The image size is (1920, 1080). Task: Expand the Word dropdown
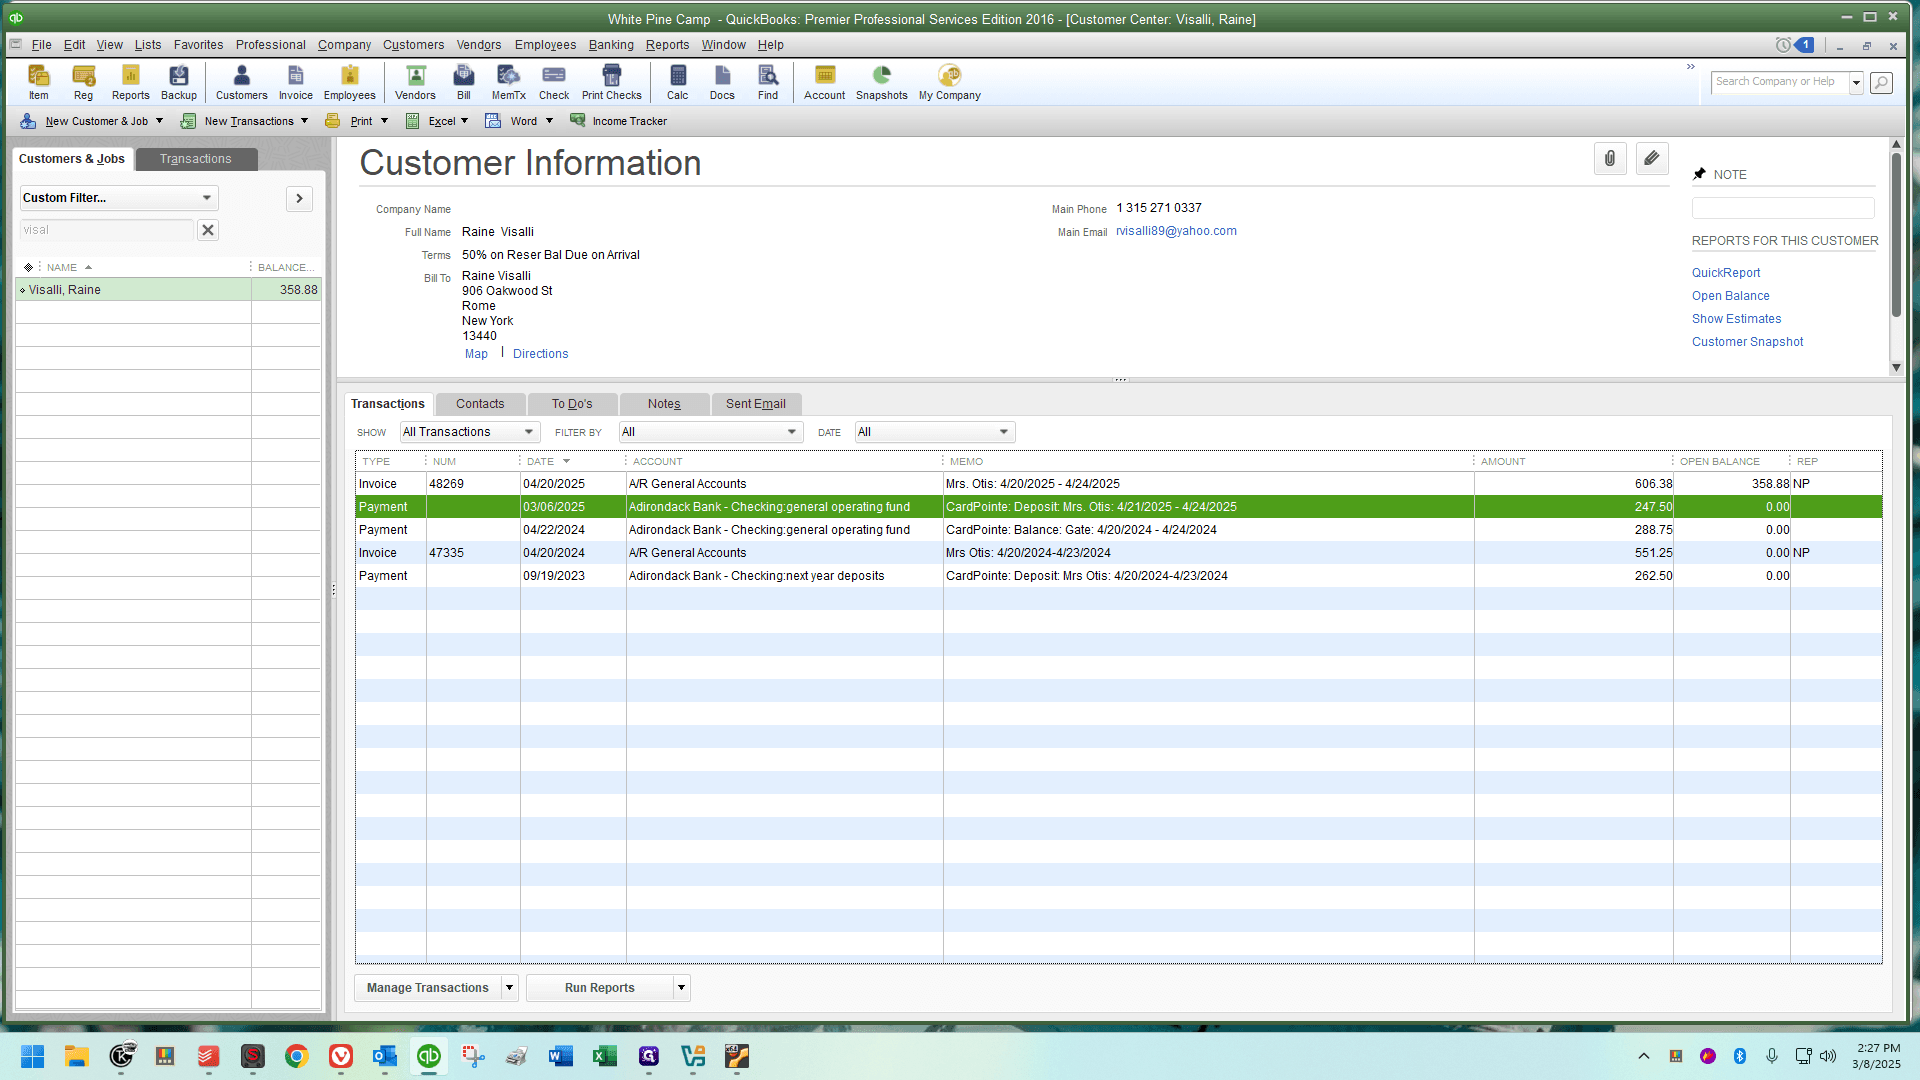(x=549, y=121)
